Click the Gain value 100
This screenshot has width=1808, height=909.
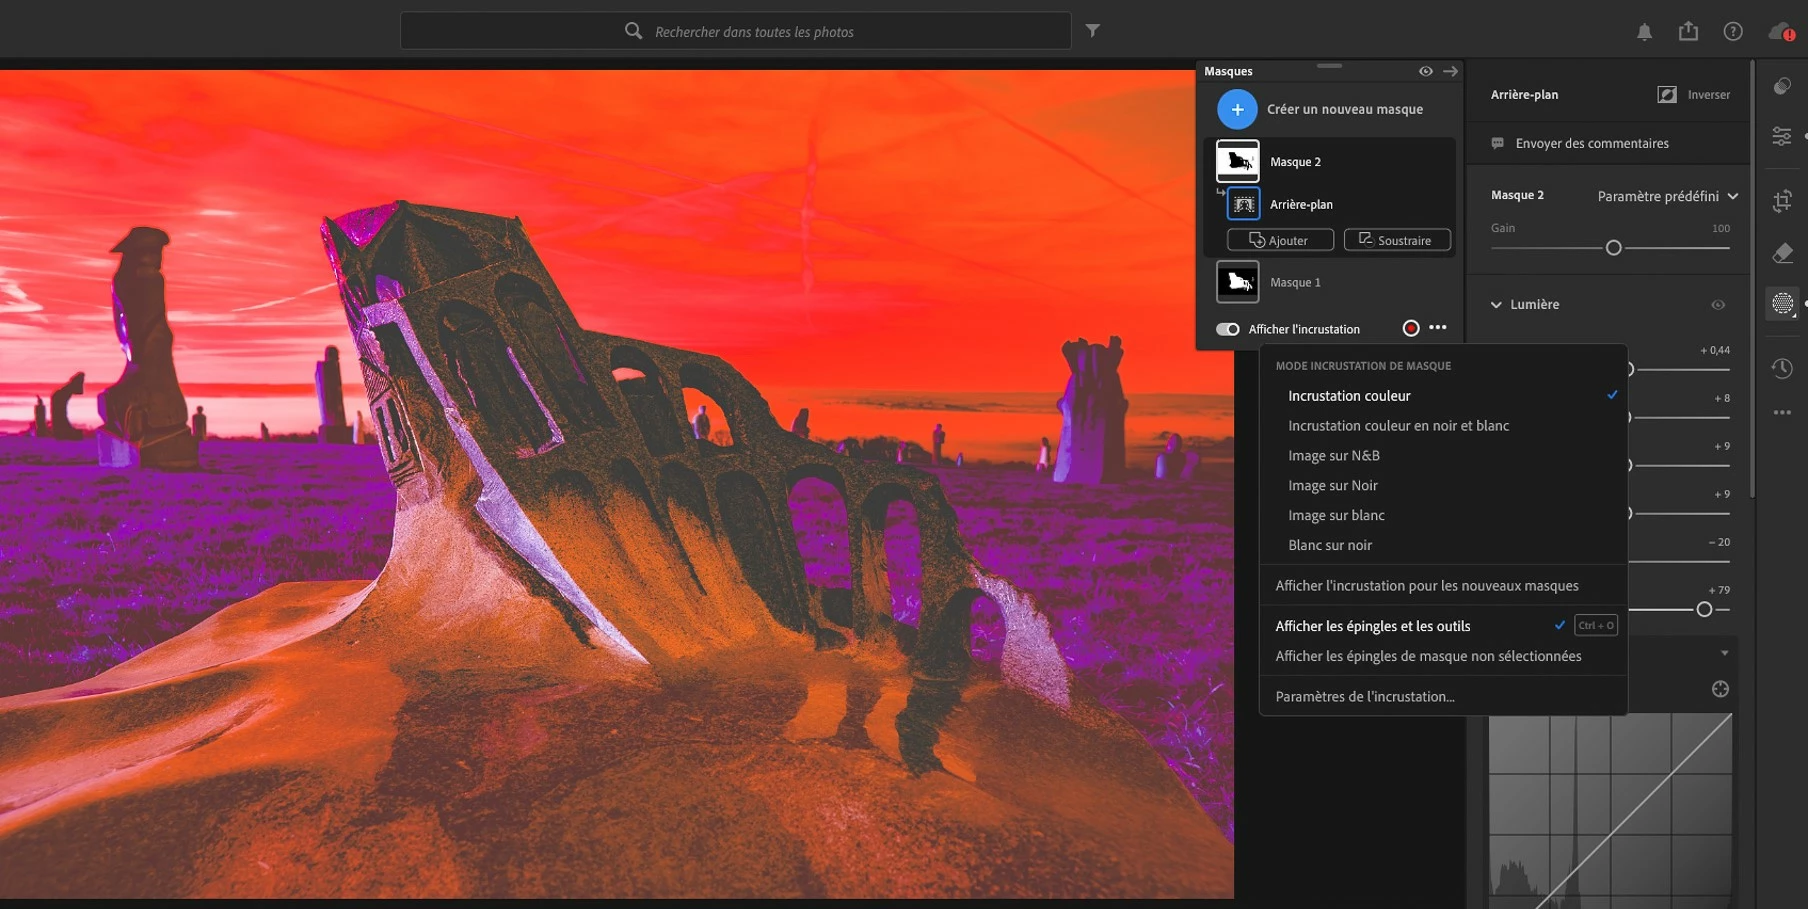[1720, 228]
